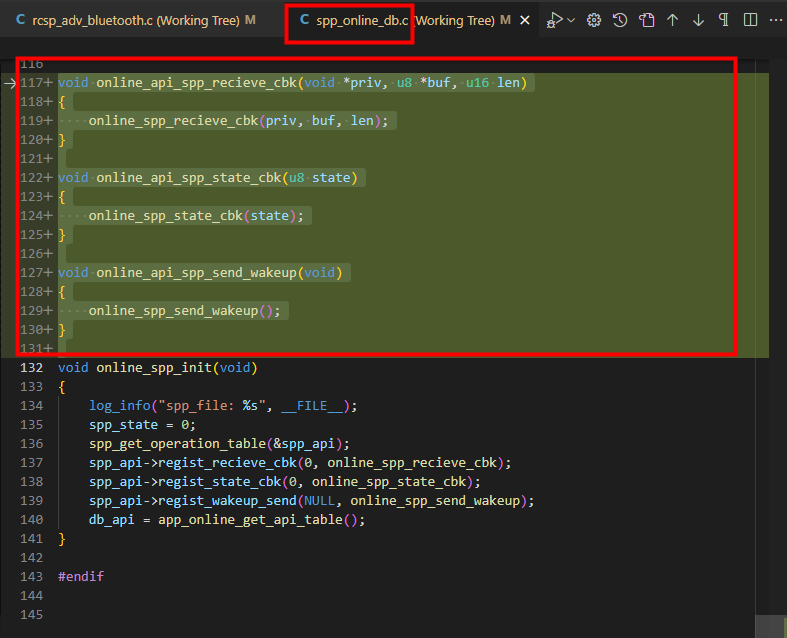The height and width of the screenshot is (638, 787).
Task: Click online_api_spp_send_wakeup function name on line 127
Action: [196, 273]
